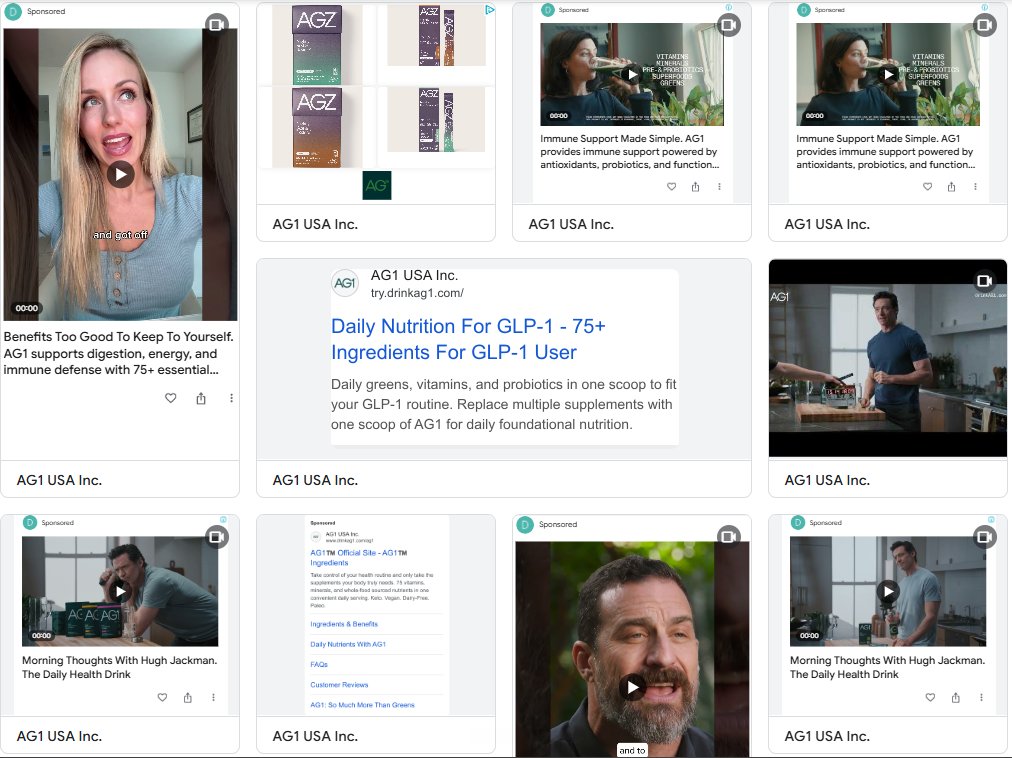Click 'AG1 USA Inc.' under the kitchen video
1012x758 pixels.
pyautogui.click(x=827, y=480)
